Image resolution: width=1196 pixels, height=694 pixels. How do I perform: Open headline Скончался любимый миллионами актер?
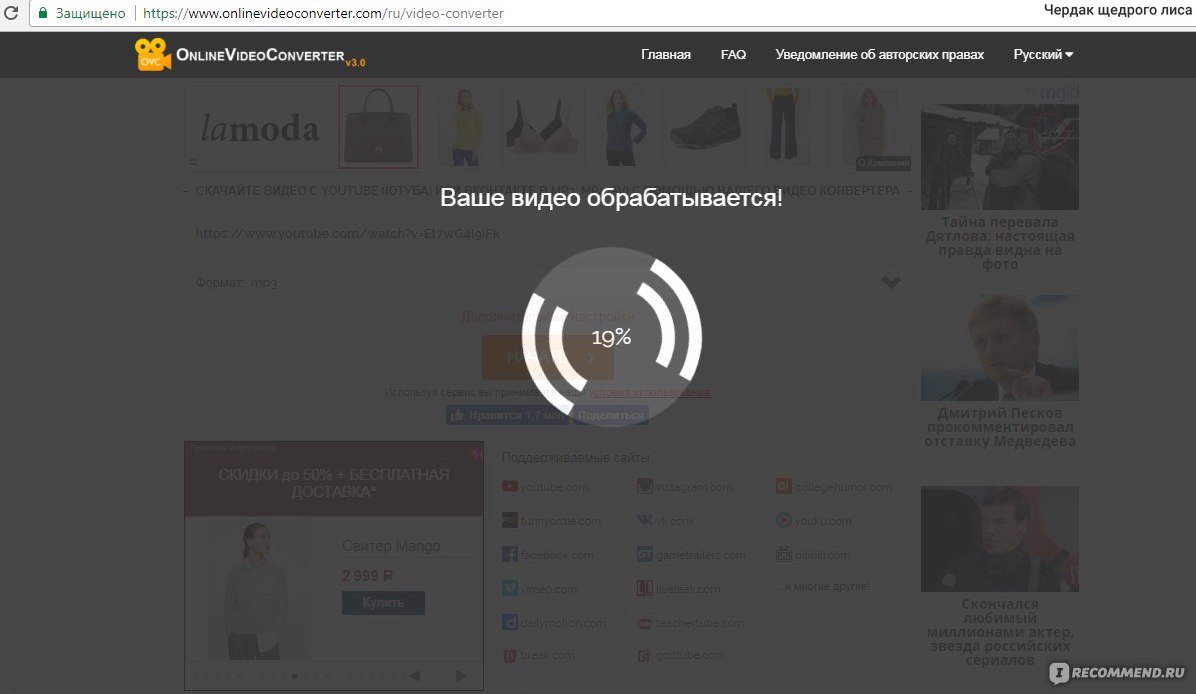(x=999, y=632)
